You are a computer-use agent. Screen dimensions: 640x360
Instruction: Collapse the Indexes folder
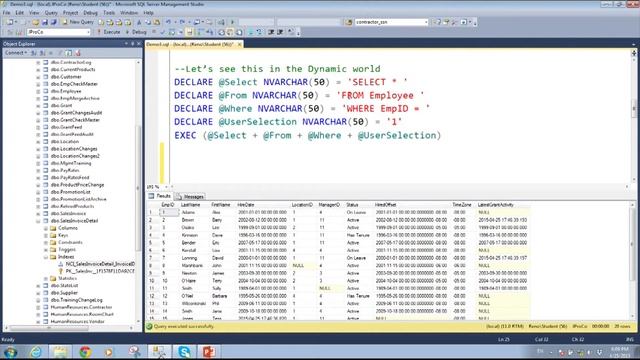click(x=45, y=257)
